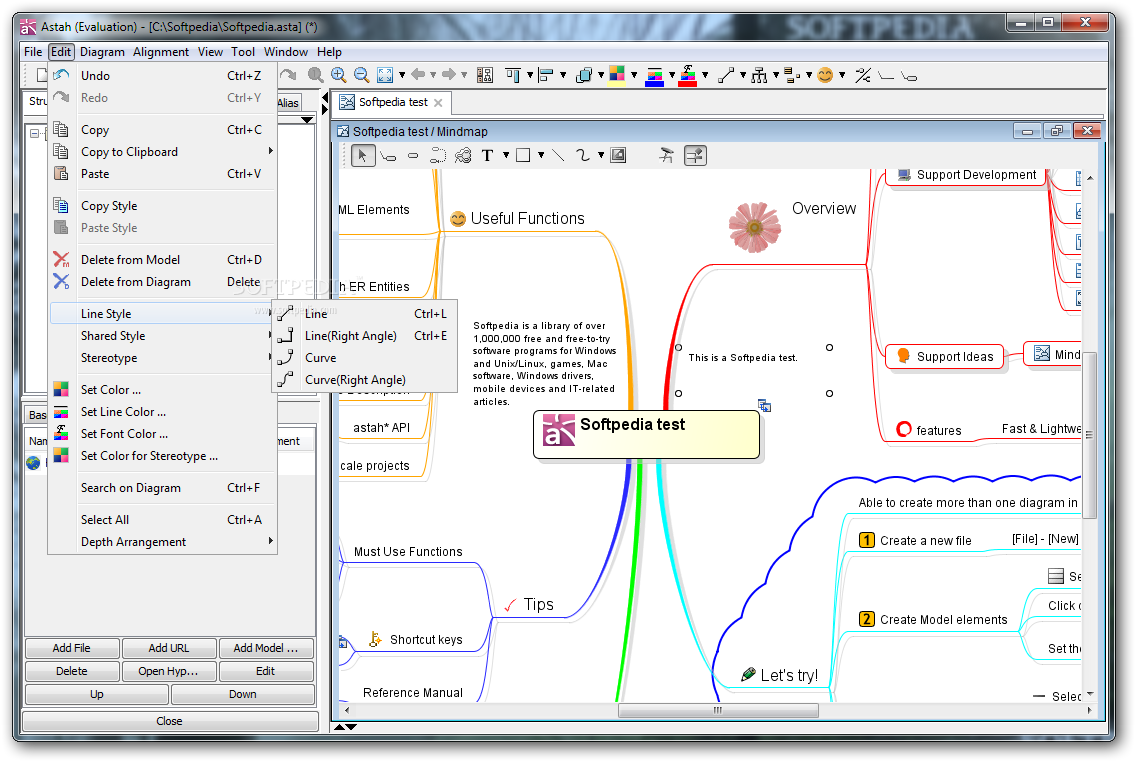Choose Line(Right Angle) from Line Style submenu
Screen dimensions: 1136x762
(364, 336)
